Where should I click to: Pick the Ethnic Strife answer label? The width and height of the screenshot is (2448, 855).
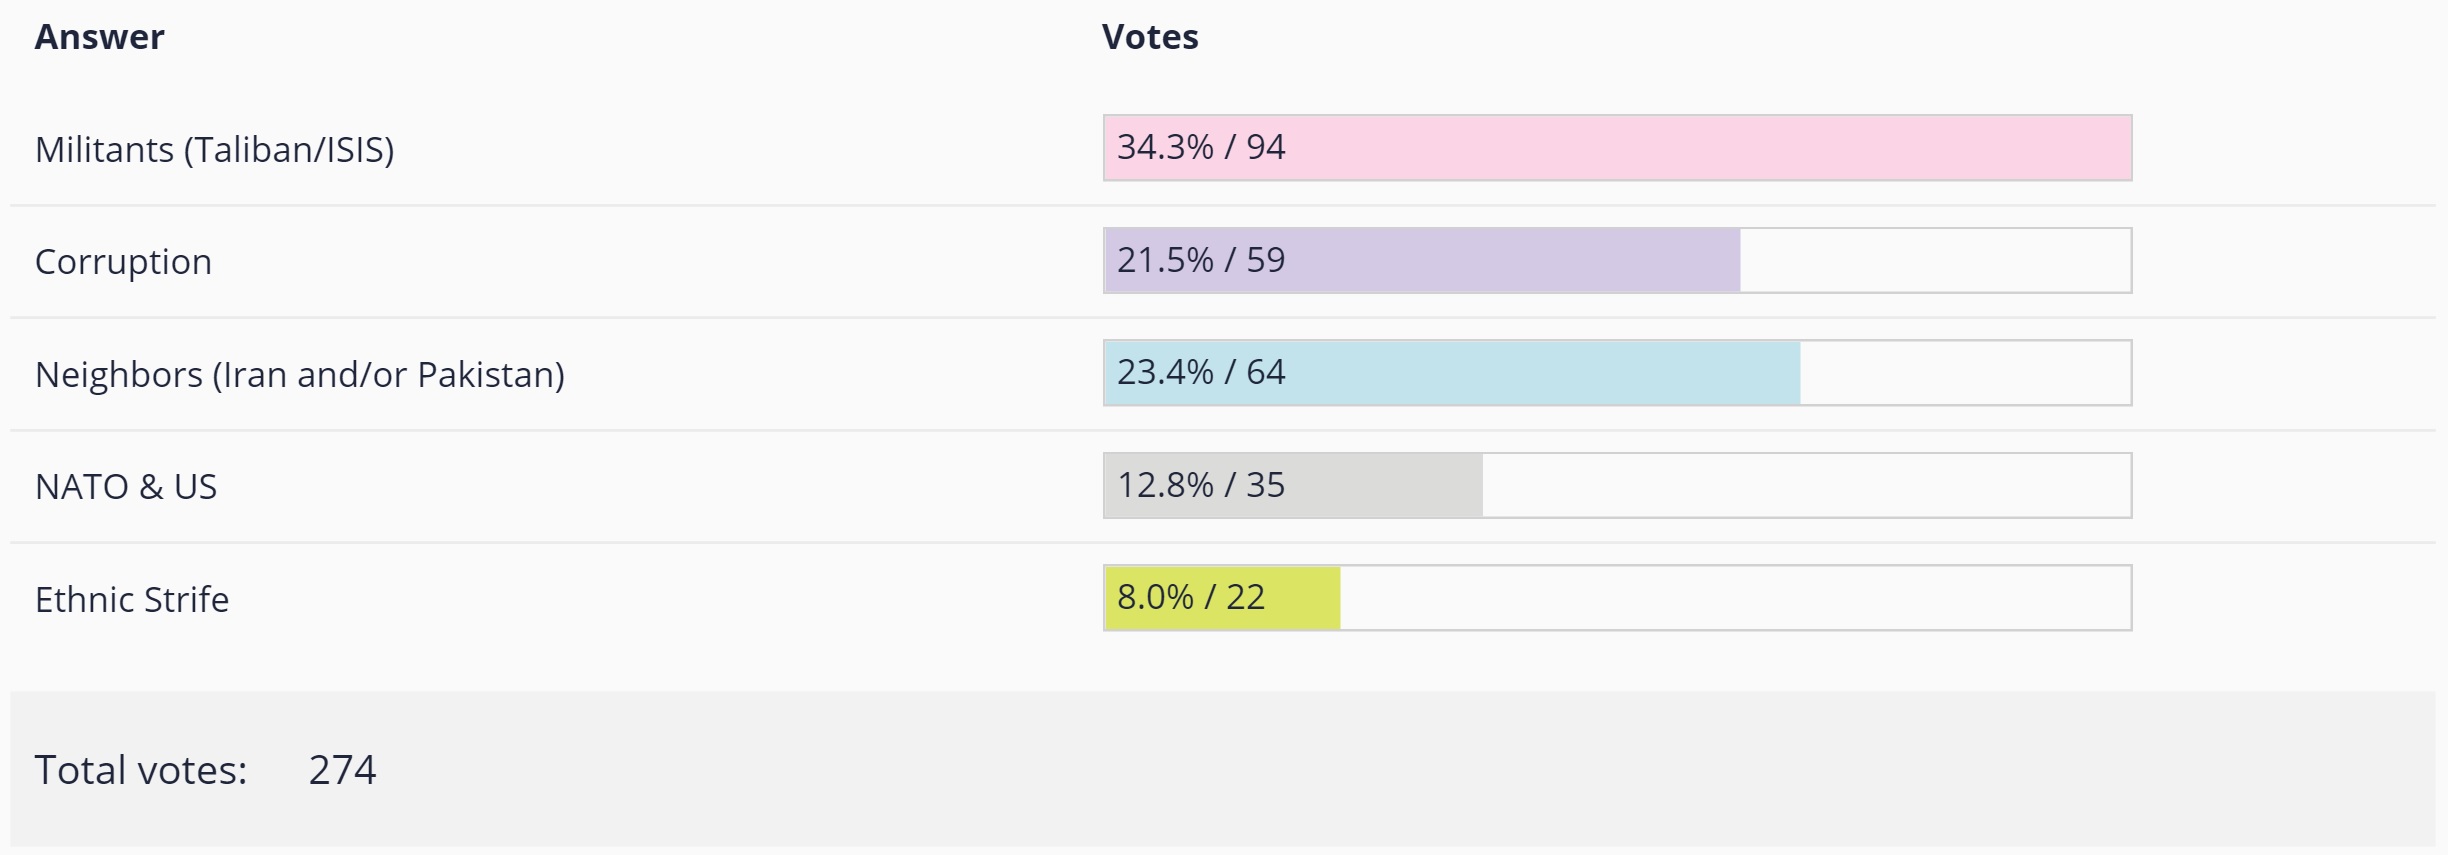(x=132, y=599)
